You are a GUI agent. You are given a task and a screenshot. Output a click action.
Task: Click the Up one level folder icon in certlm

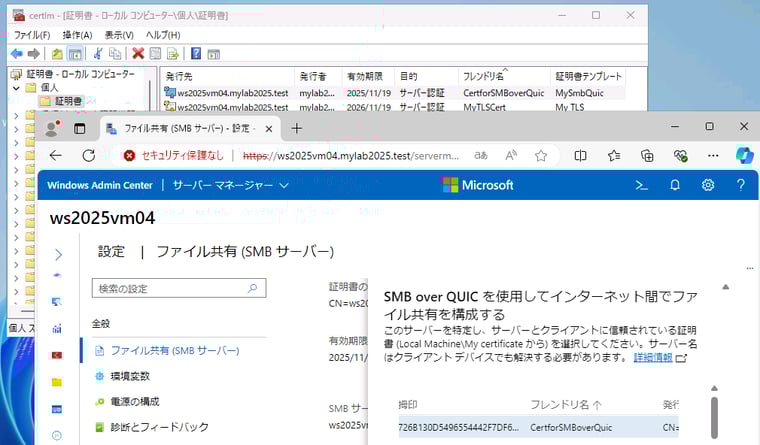(x=57, y=54)
